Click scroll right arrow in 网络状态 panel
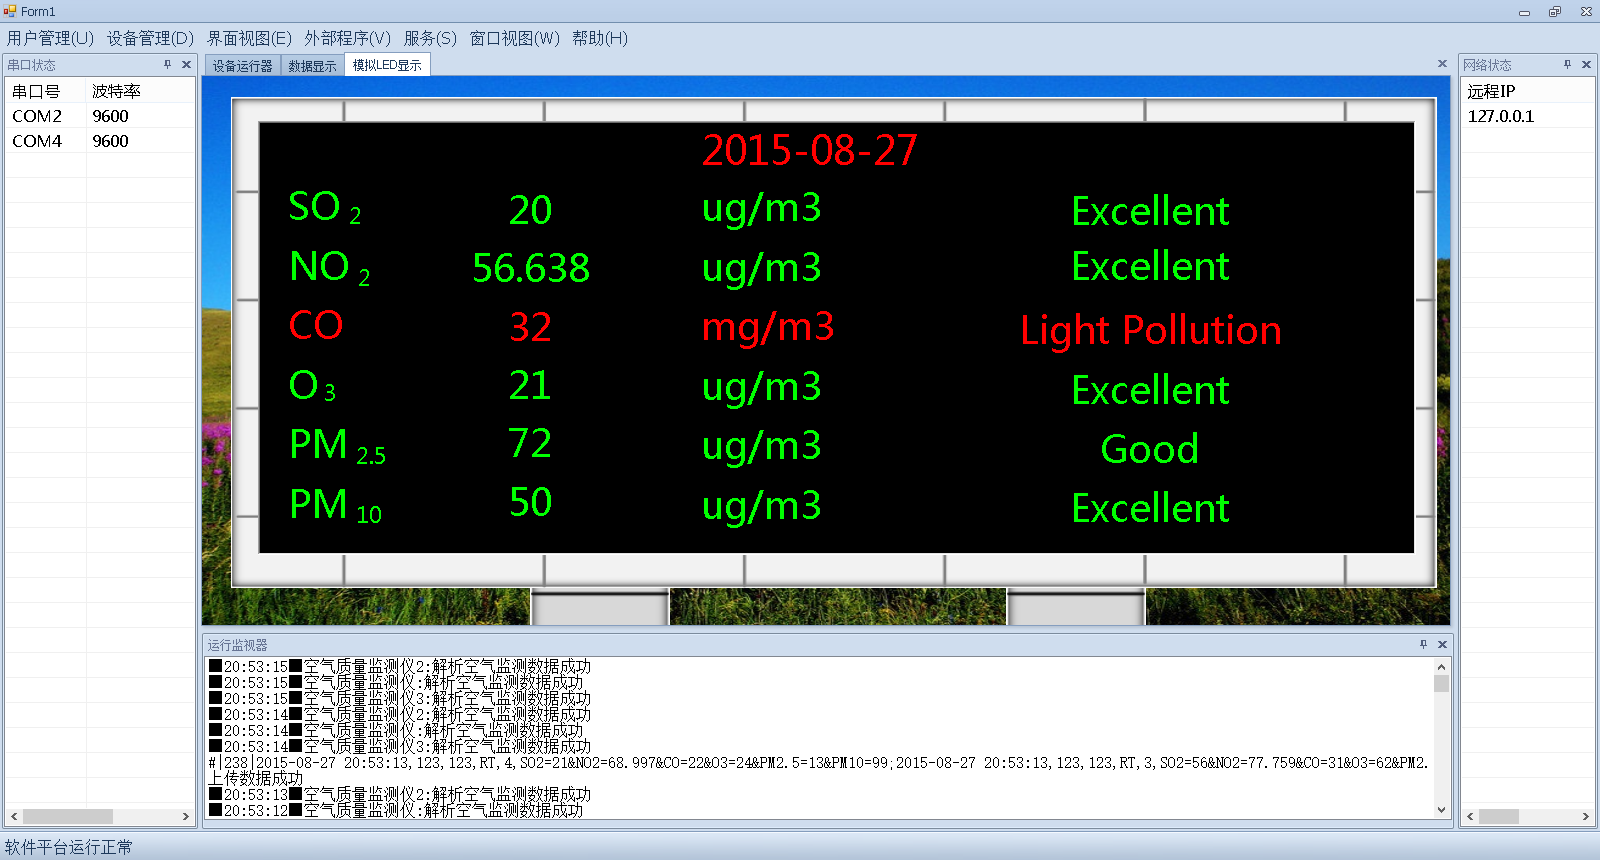The width and height of the screenshot is (1600, 860). (x=1585, y=816)
